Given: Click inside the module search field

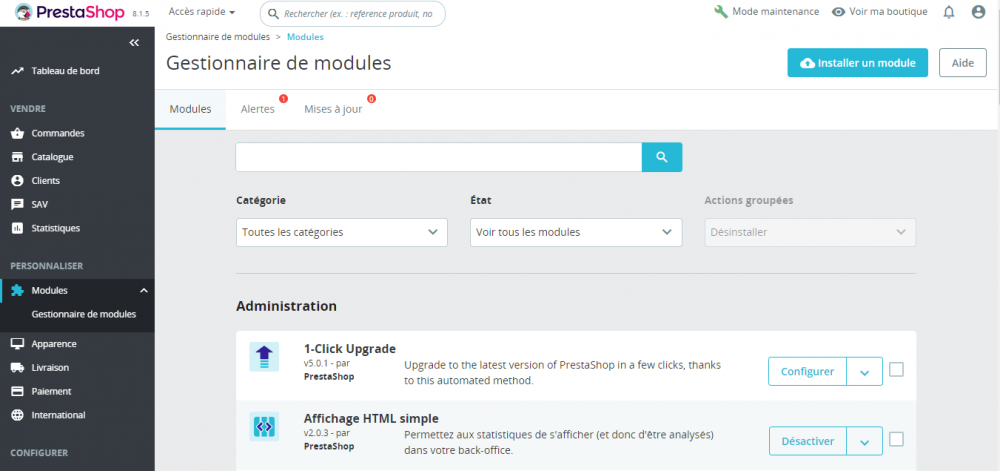Looking at the screenshot, I should pos(439,157).
